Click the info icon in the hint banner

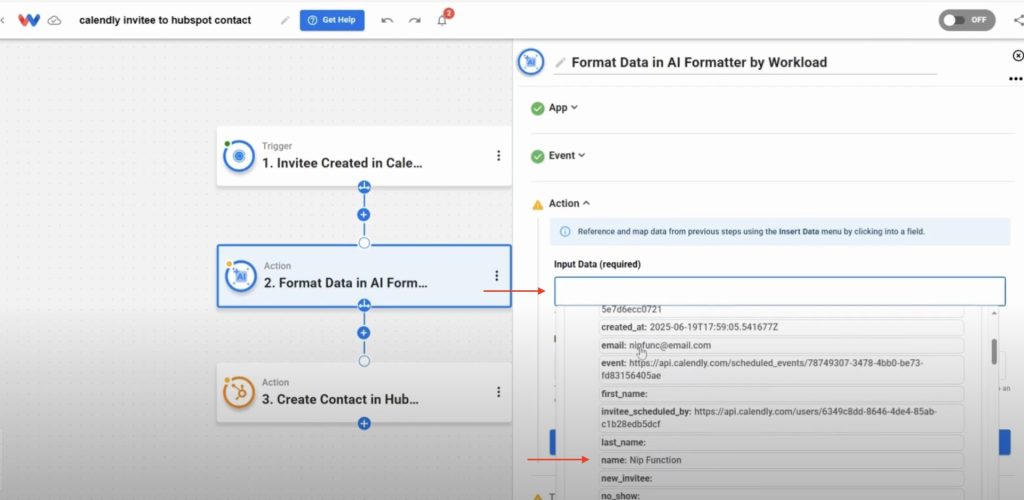(x=565, y=231)
